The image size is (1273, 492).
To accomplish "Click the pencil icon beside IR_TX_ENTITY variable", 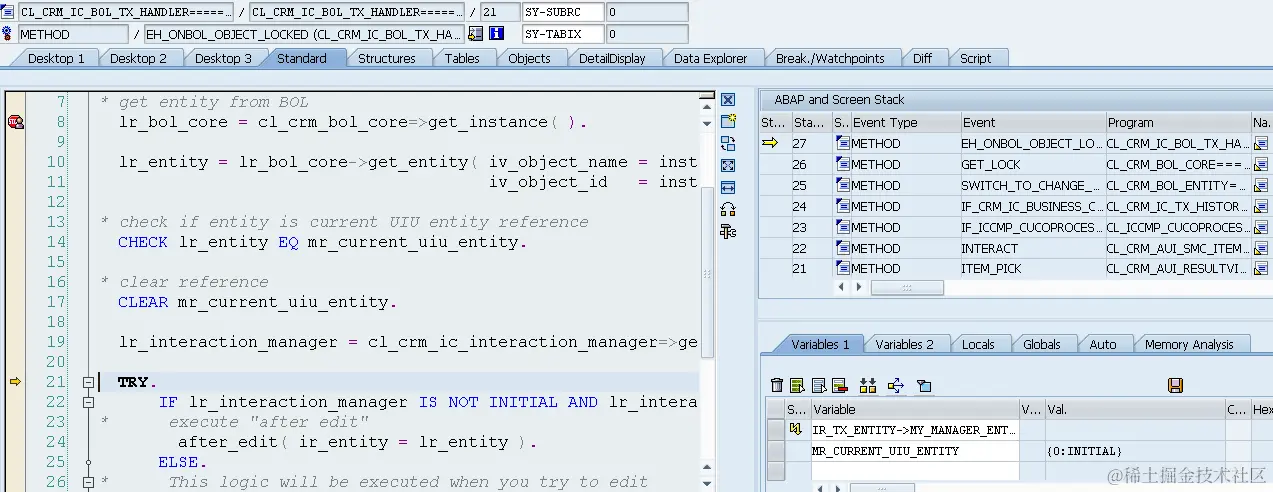I will (x=797, y=429).
